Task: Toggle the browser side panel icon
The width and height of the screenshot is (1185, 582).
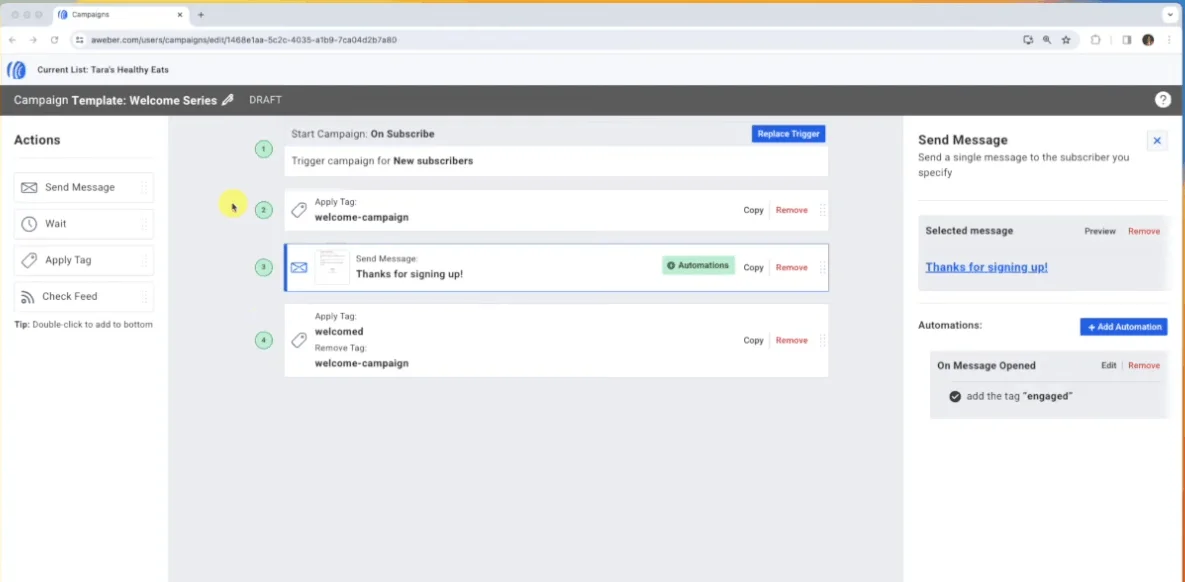Action: click(x=1126, y=40)
